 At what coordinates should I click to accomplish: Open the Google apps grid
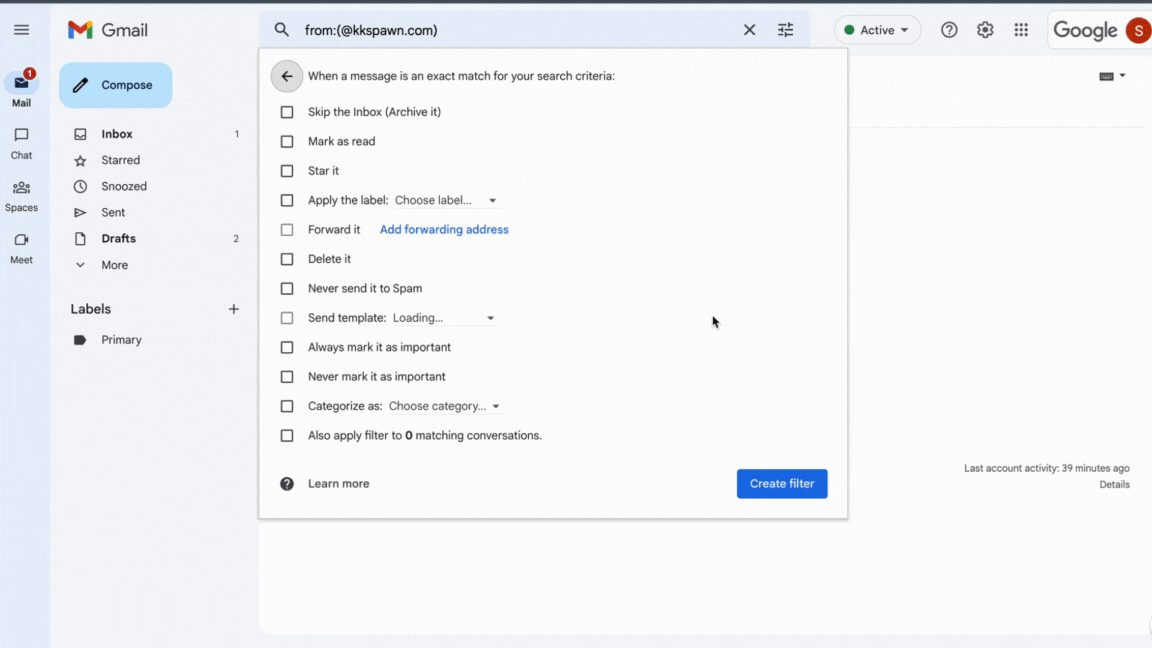(1021, 30)
